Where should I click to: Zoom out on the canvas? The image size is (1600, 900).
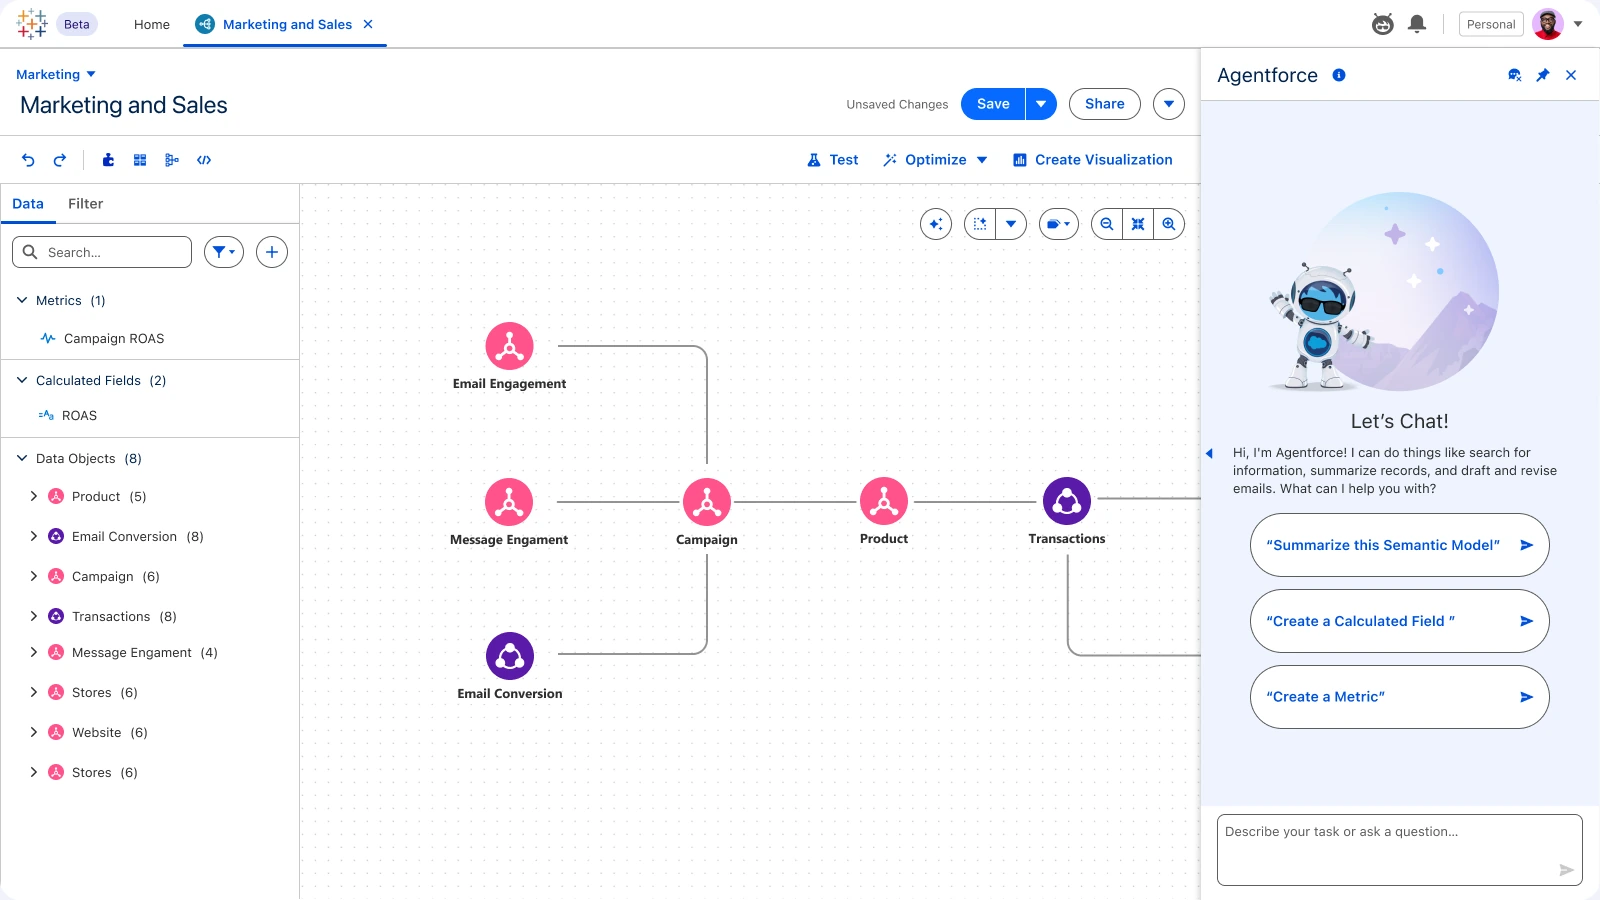(1107, 224)
